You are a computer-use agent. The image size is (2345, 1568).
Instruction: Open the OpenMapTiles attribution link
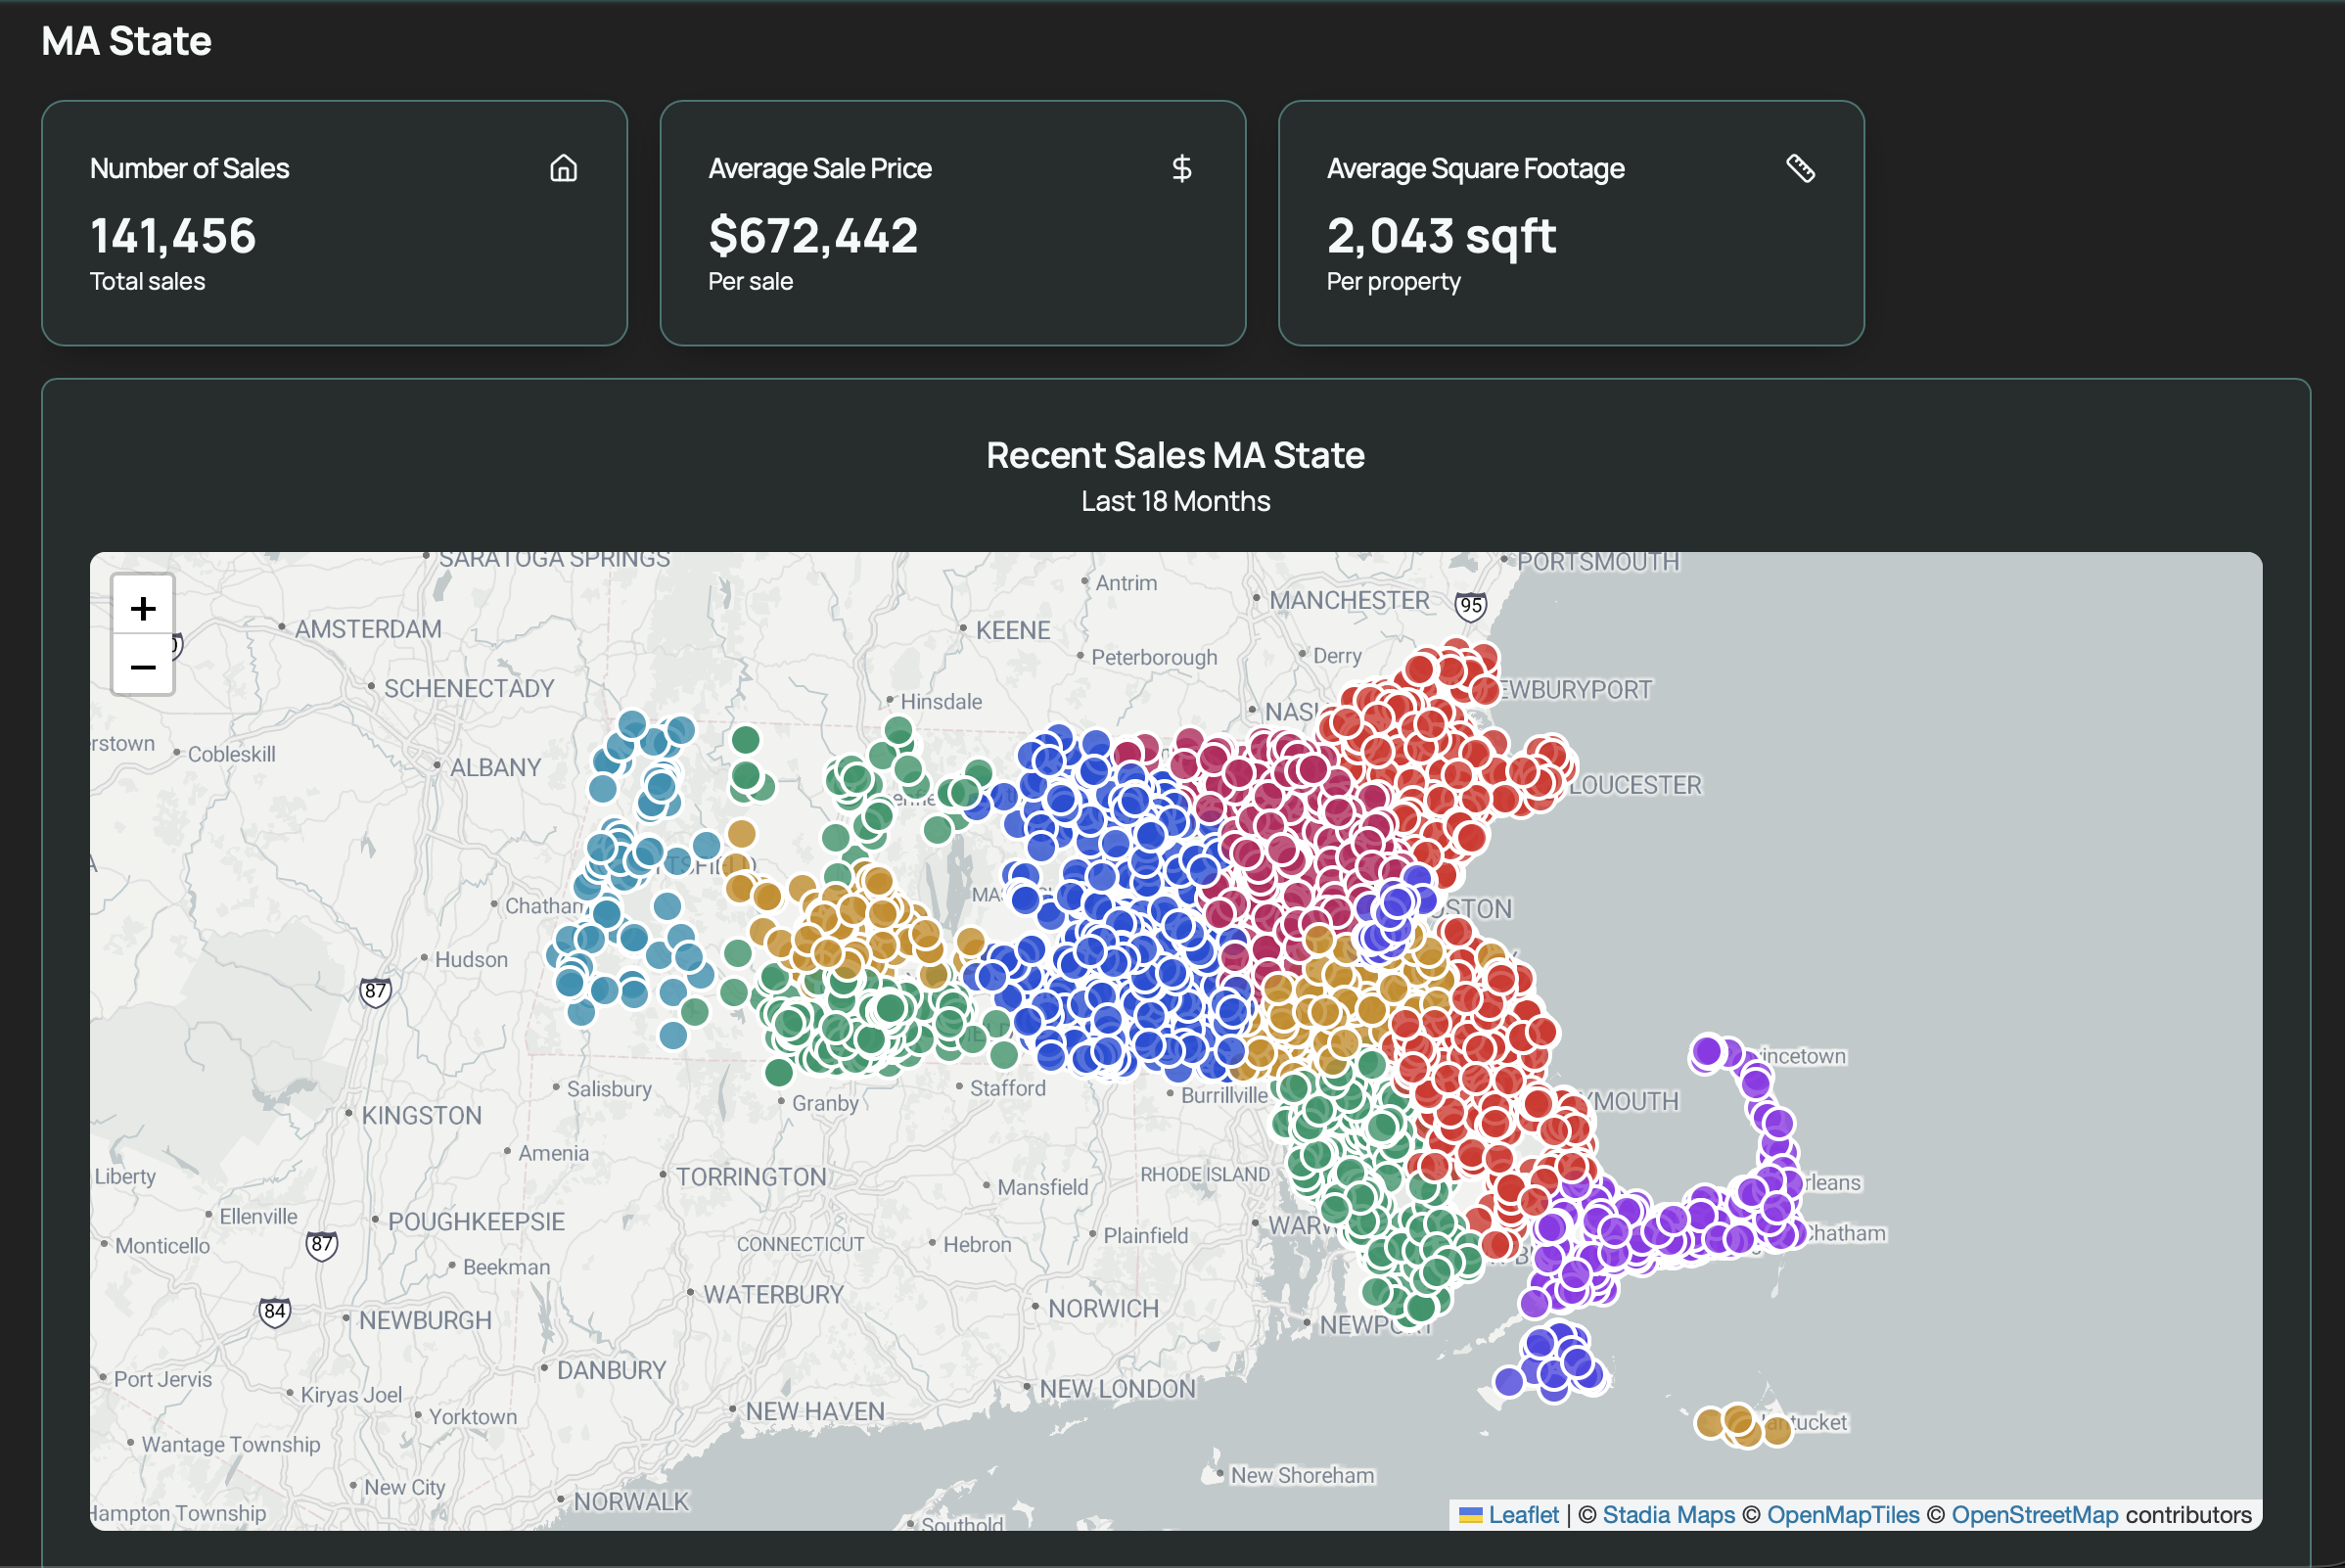click(x=1842, y=1515)
